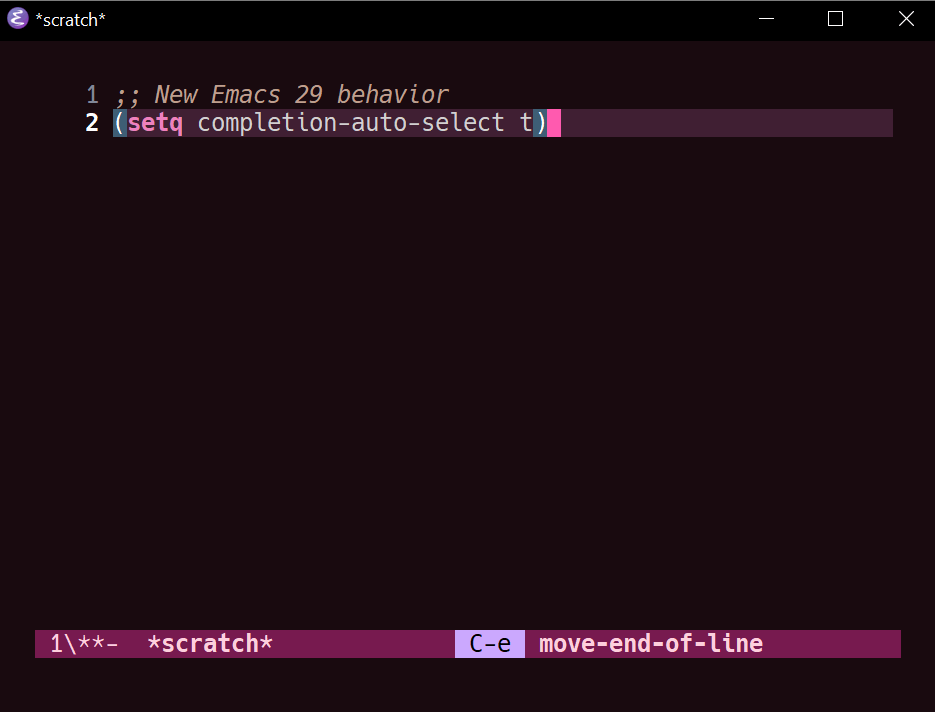Maximize the Emacs window
This screenshot has height=712, width=935.
point(835,19)
